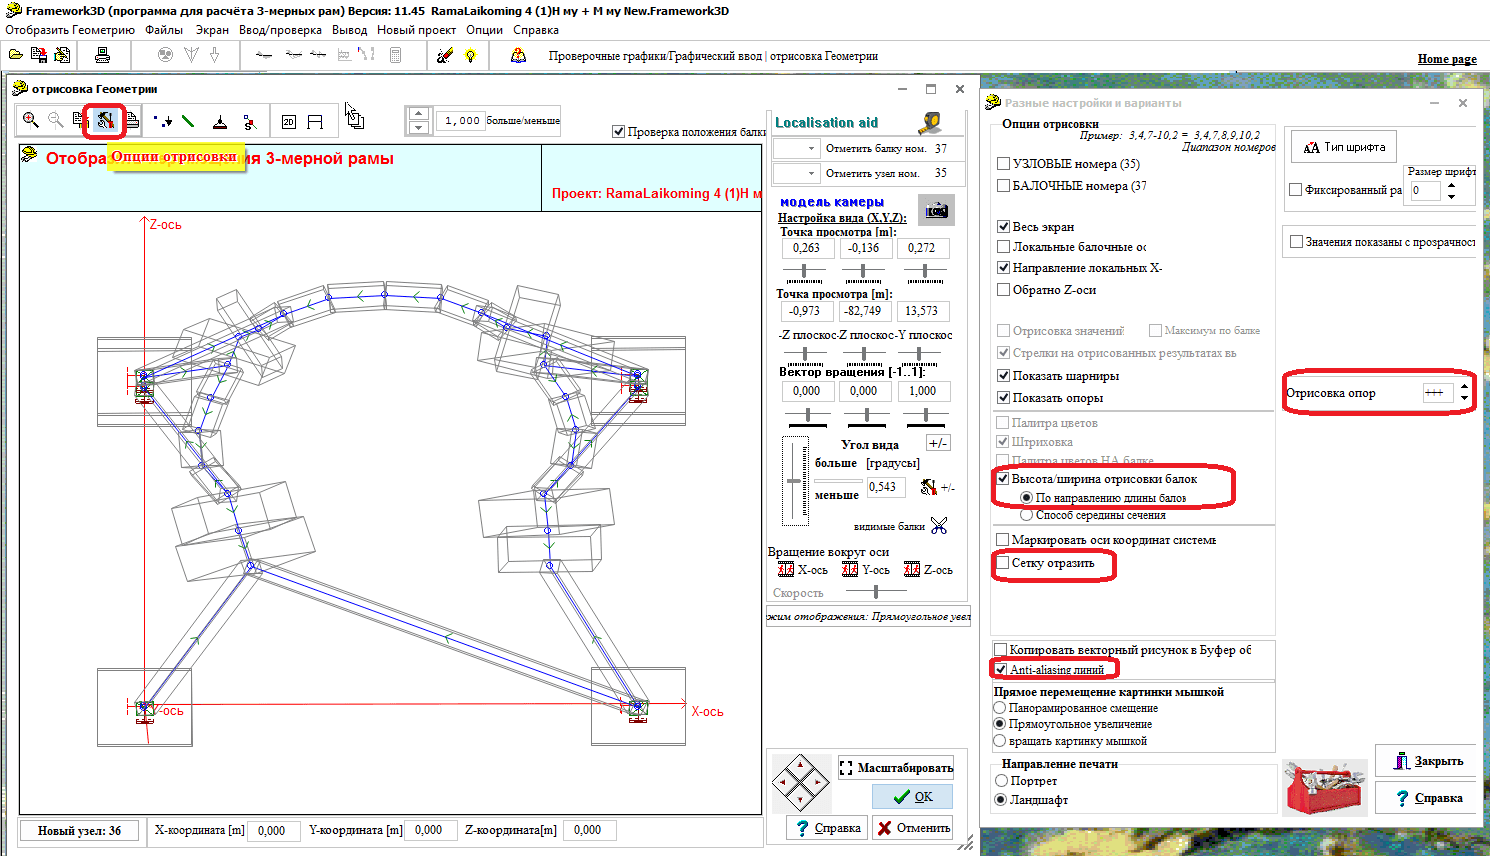Click the pencil edit icon in main toolbar
The width and height of the screenshot is (1490, 856).
tap(445, 56)
